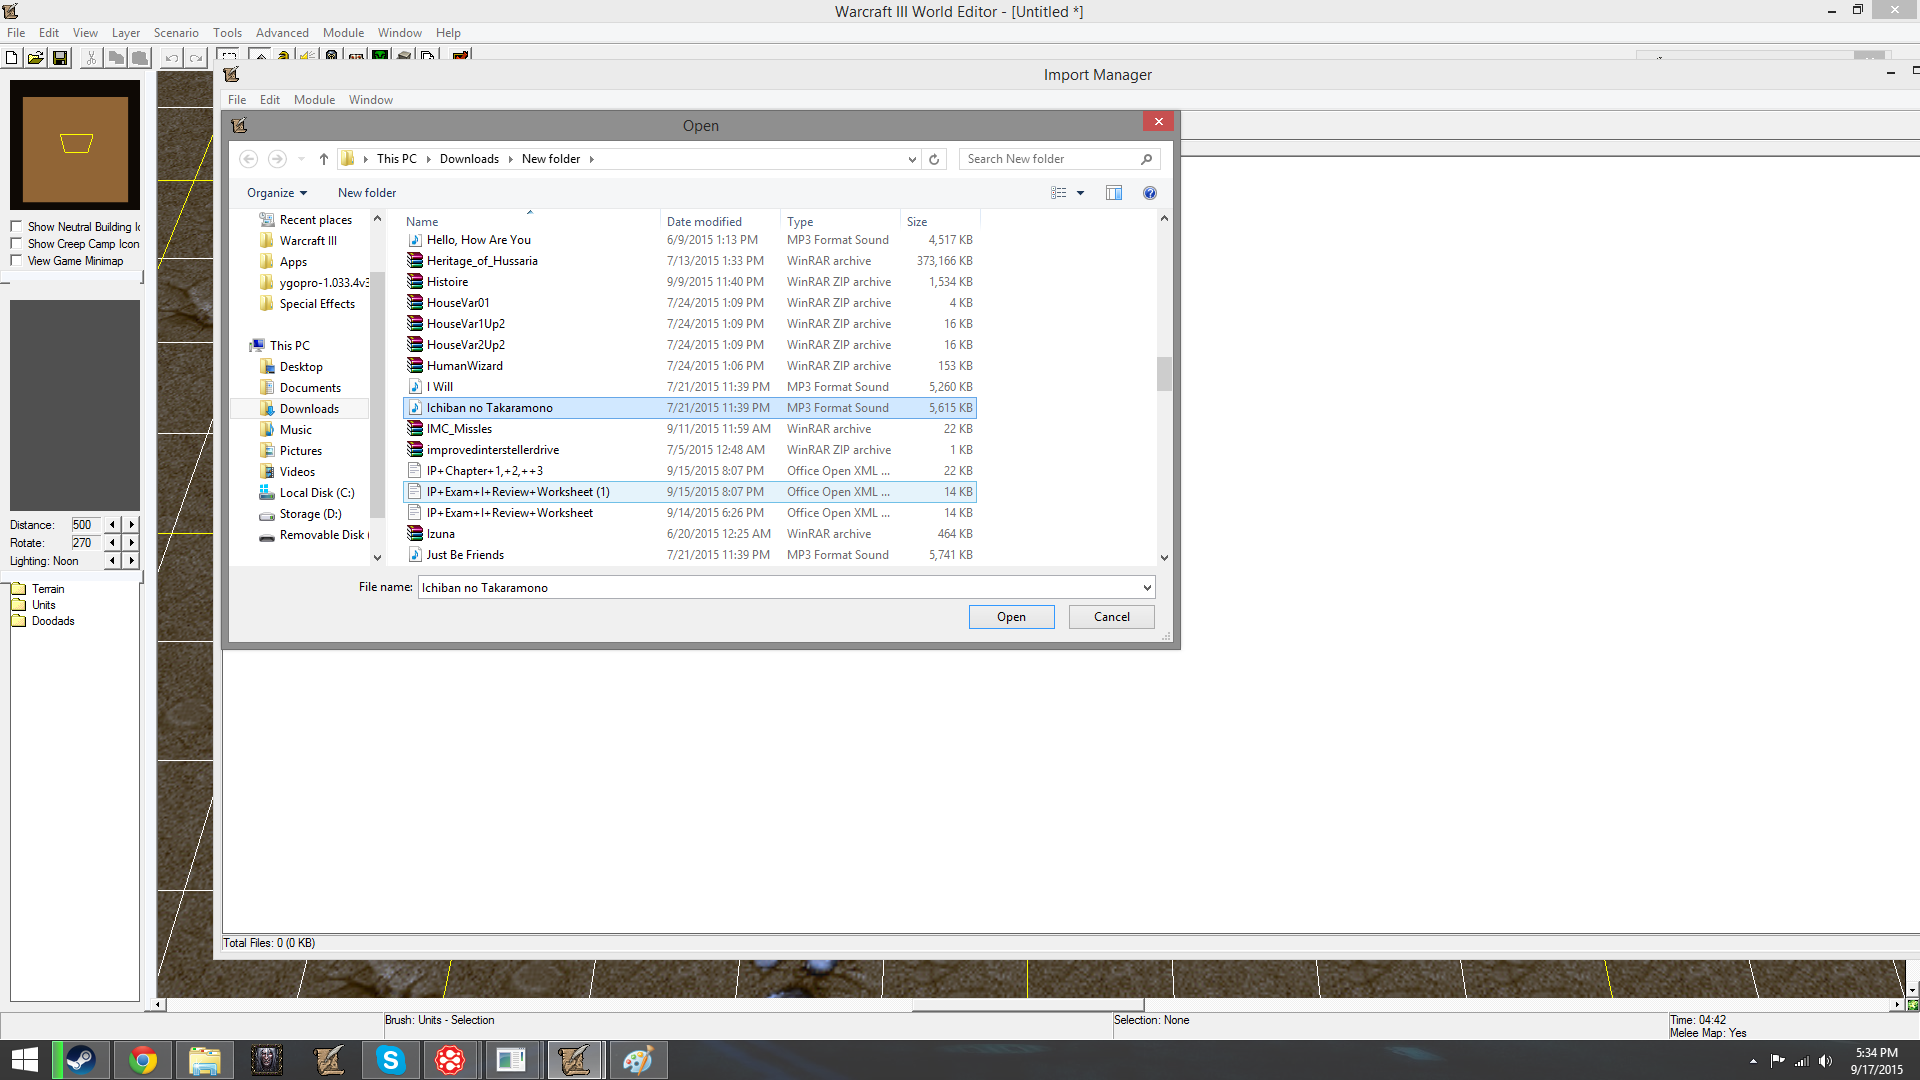Click the Forward arrow in Open dialog
The width and height of the screenshot is (1920, 1080).
tap(277, 159)
